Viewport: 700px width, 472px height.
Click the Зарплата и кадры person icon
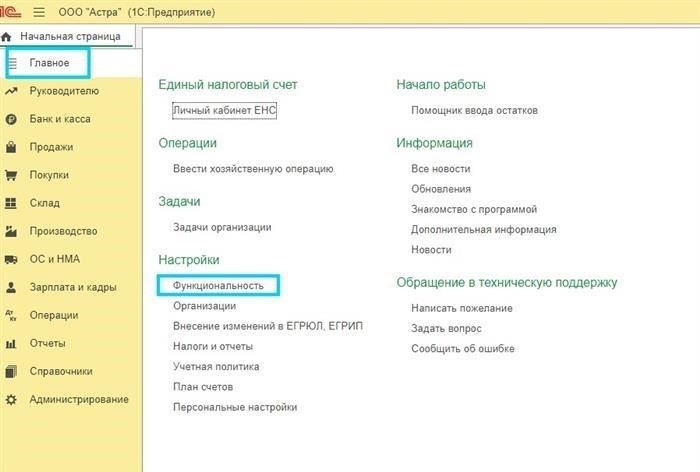click(x=11, y=287)
